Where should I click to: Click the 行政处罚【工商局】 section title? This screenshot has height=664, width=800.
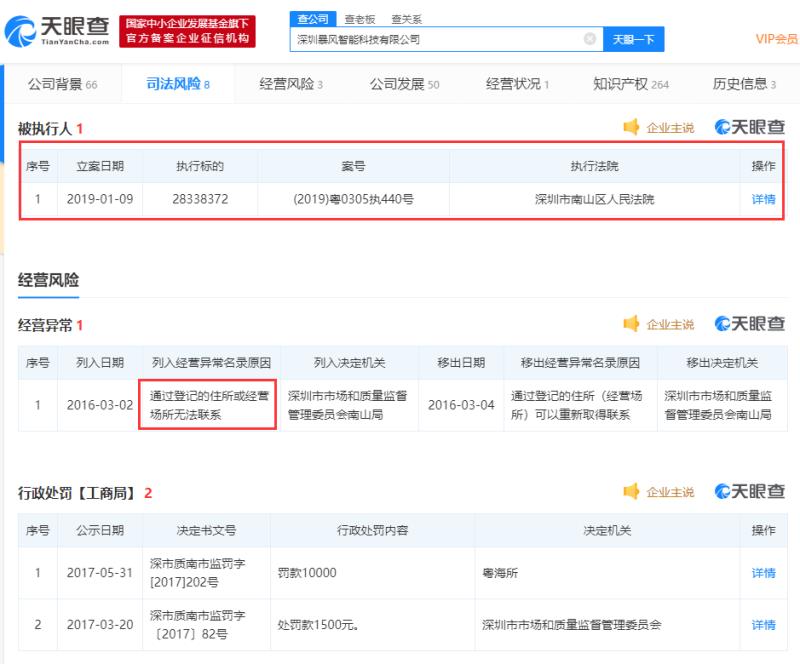(78, 493)
